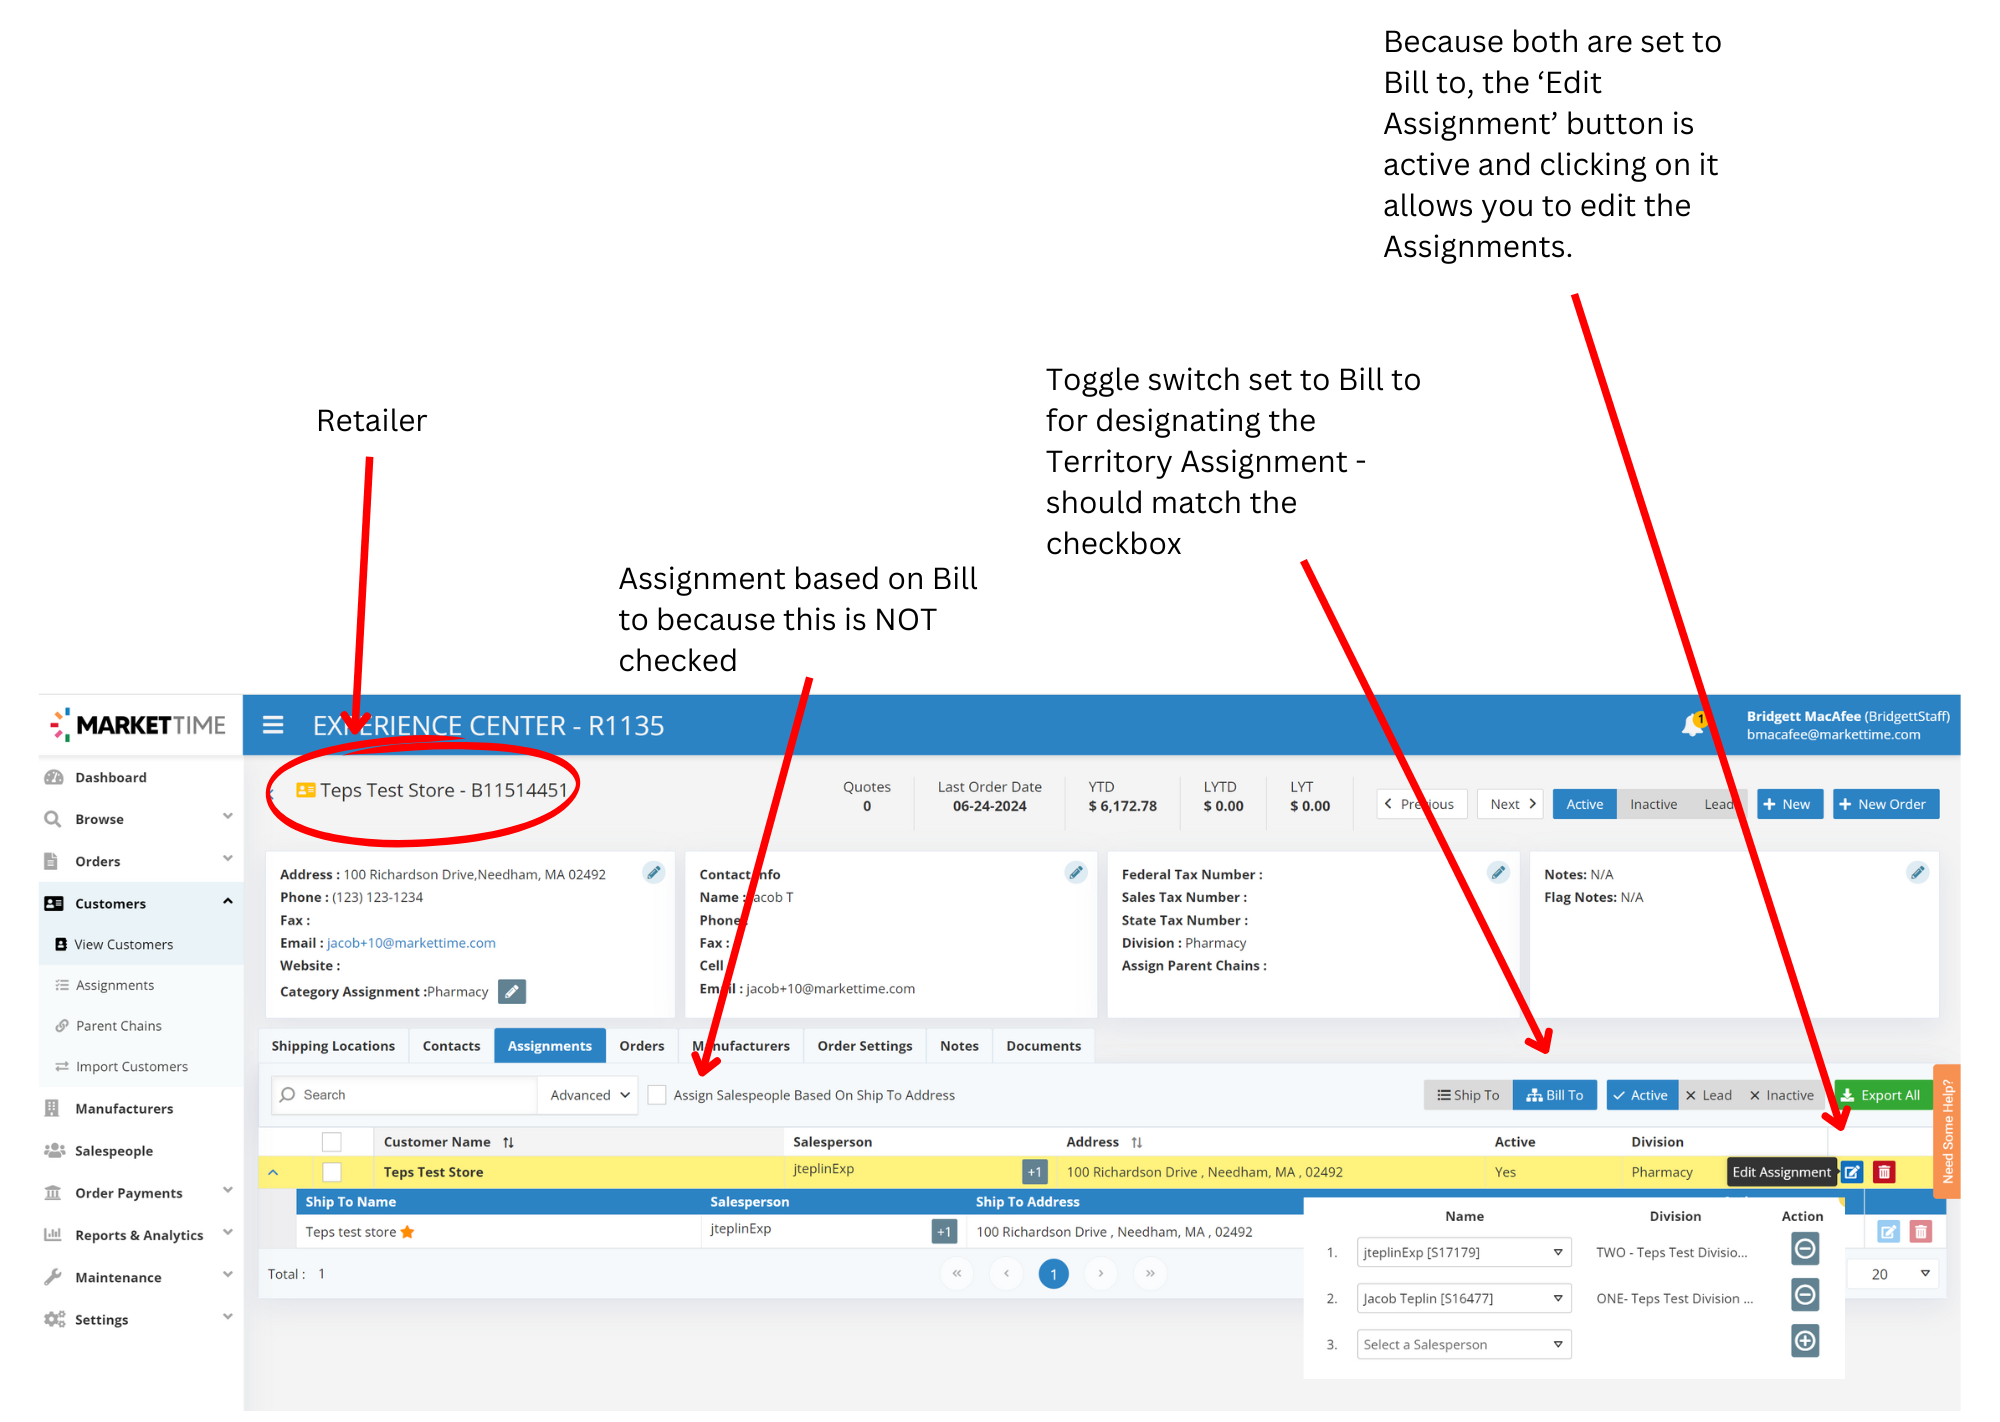Open the Need Some Help side tab
The height and width of the screenshot is (1422, 2000).
tap(1946, 1131)
